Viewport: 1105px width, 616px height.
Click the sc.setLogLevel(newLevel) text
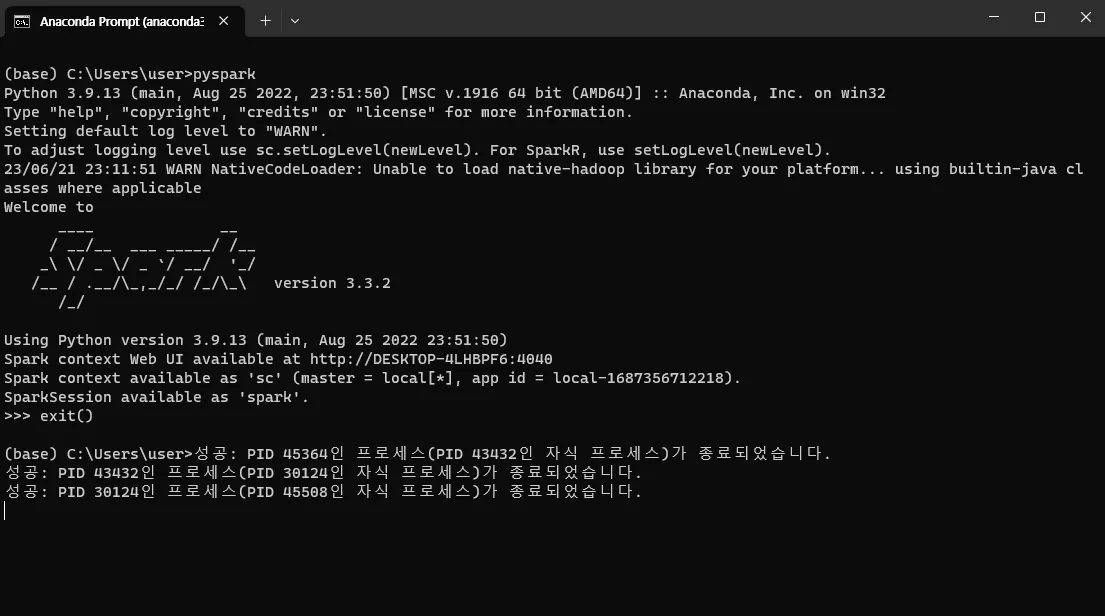[364, 150]
